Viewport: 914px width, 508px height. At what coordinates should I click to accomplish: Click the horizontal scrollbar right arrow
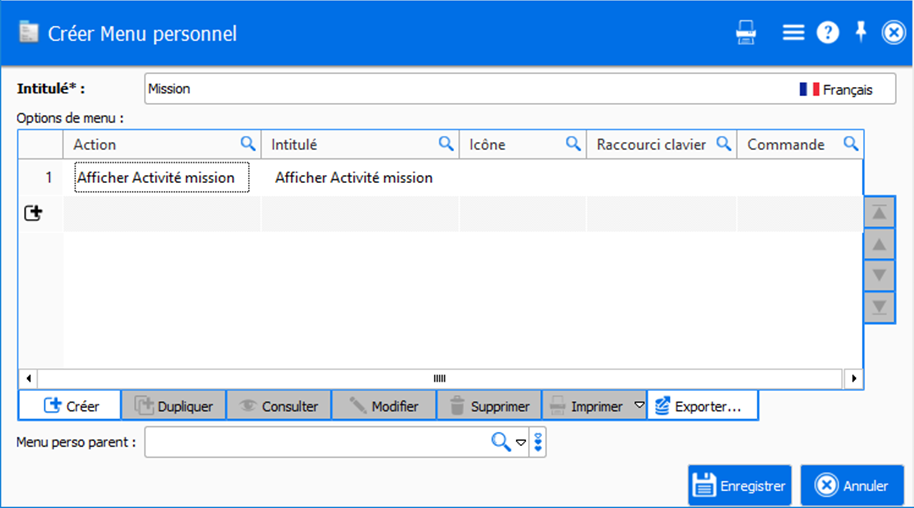[x=853, y=379]
